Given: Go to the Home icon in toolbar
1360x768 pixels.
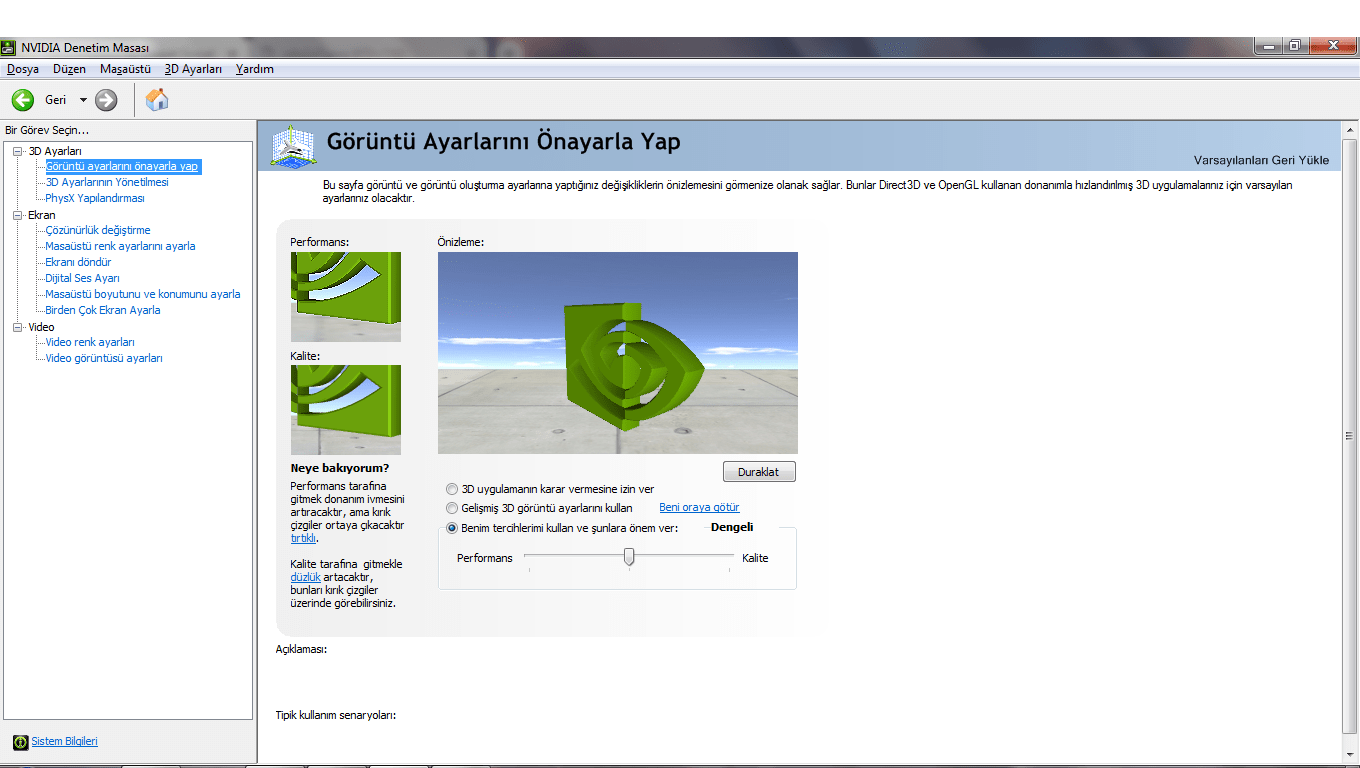Looking at the screenshot, I should 157,99.
